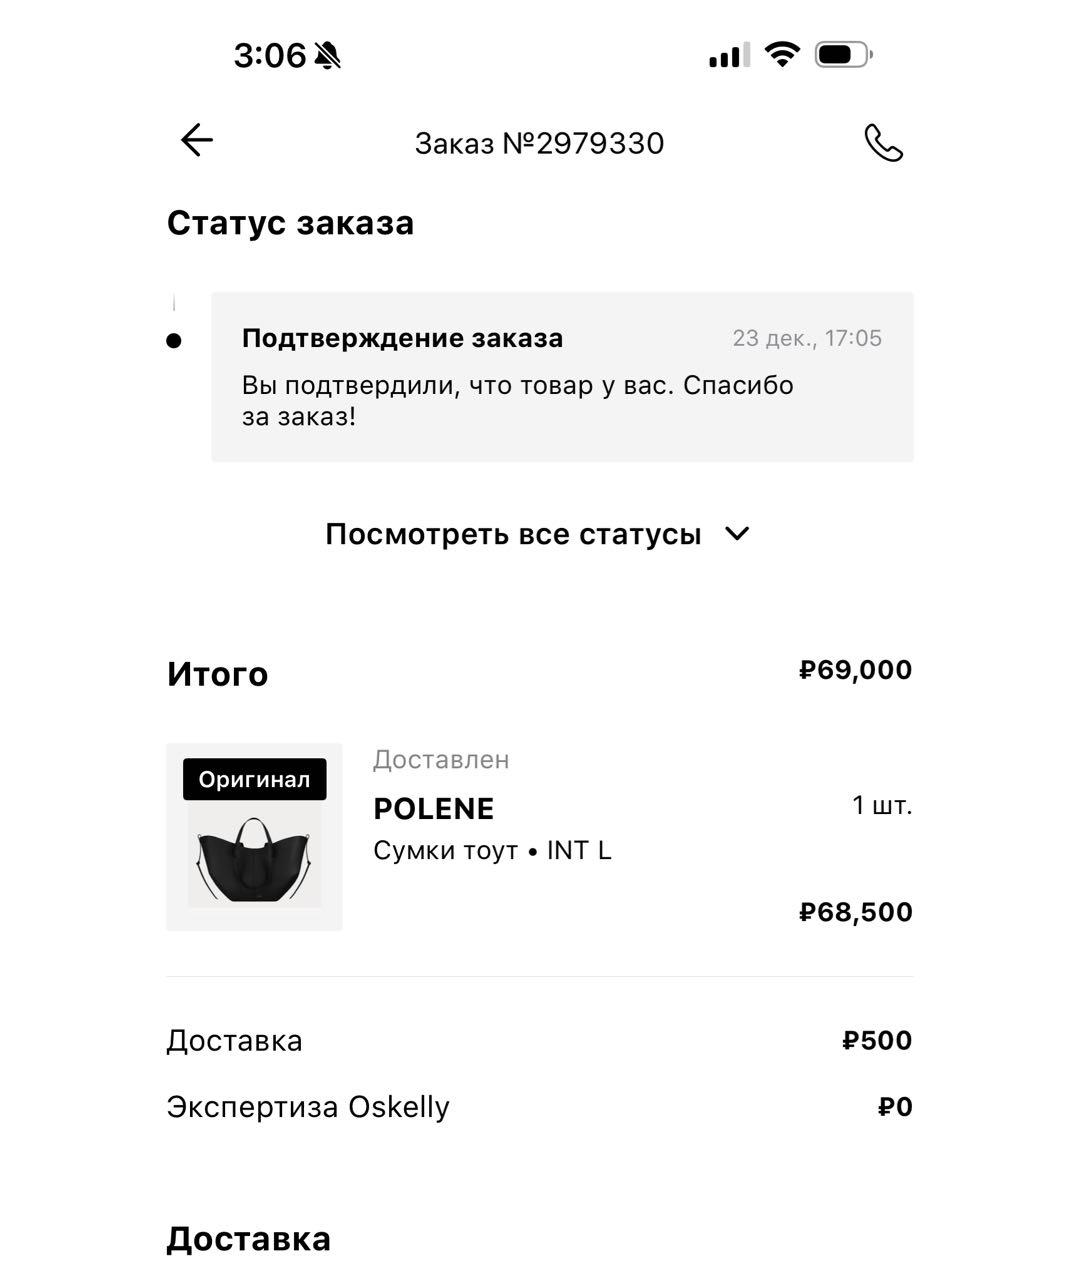Tap the phone call icon
Image resolution: width=1080 pixels, height=1280 pixels.
pyautogui.click(x=884, y=143)
